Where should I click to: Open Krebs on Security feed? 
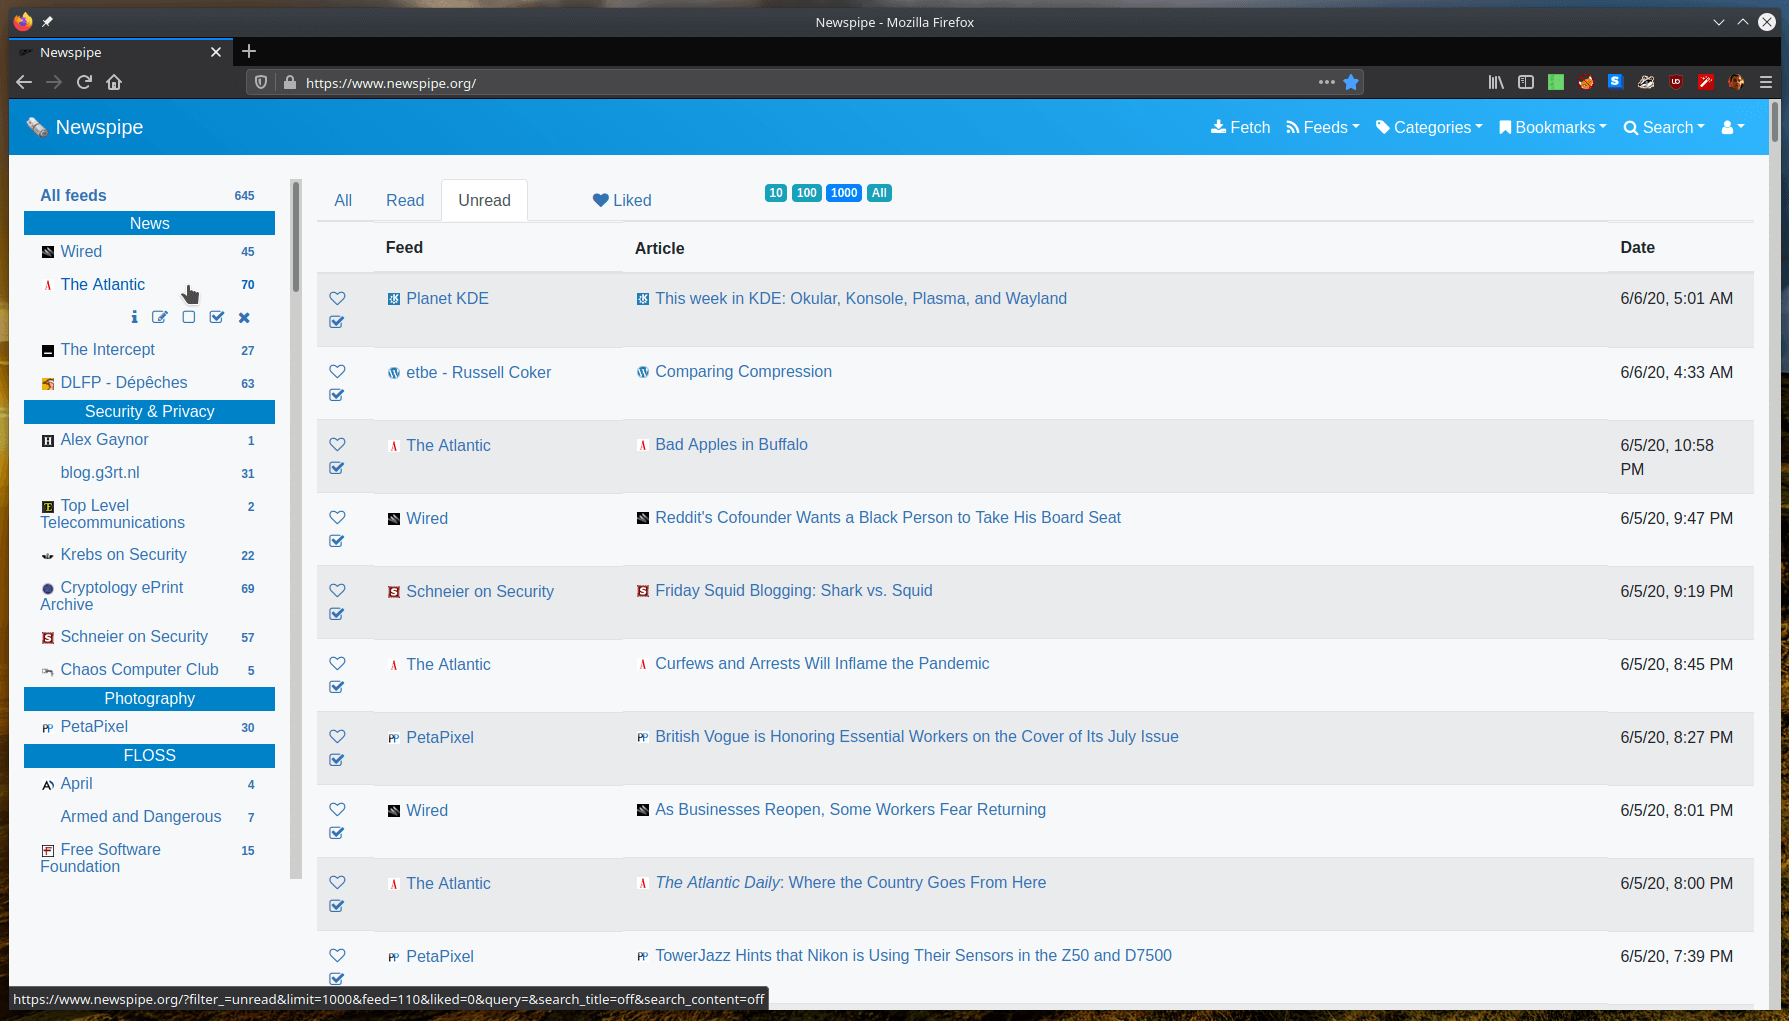point(123,554)
